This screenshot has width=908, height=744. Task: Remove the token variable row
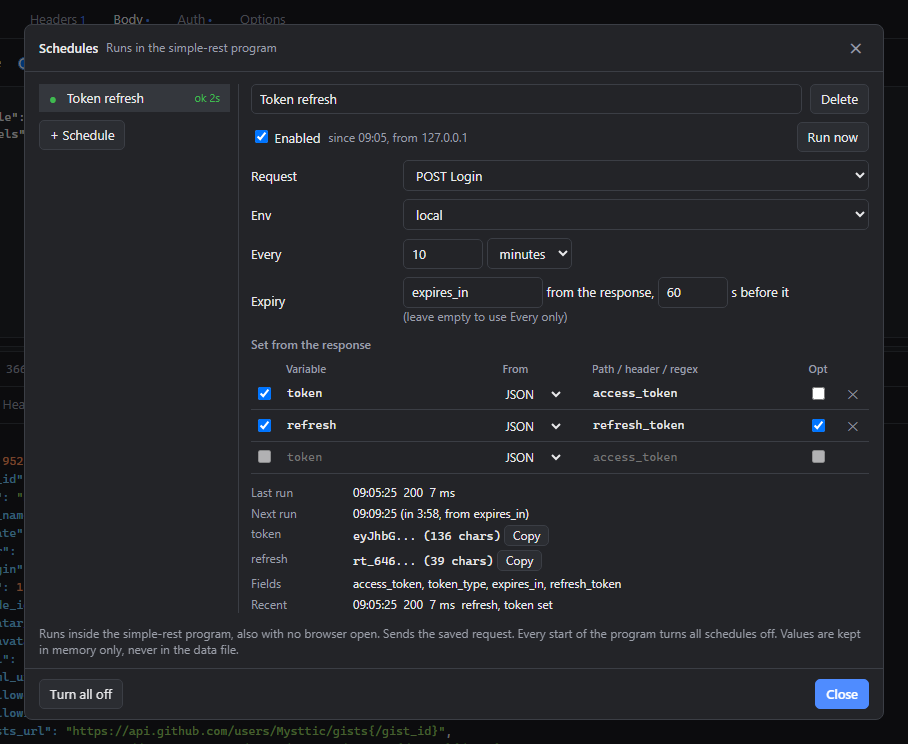852,394
